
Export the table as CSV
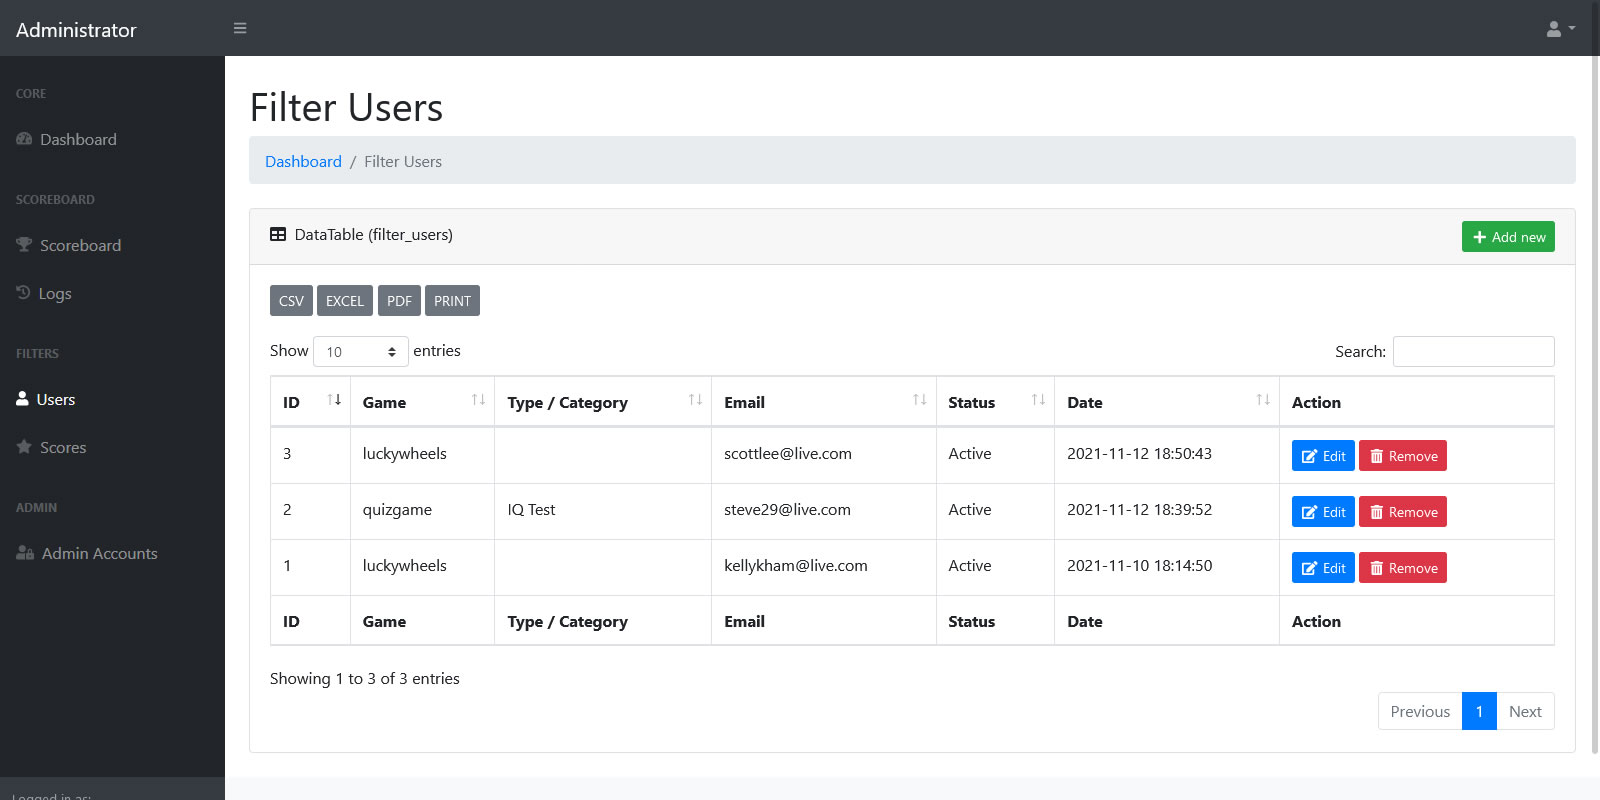(x=291, y=301)
